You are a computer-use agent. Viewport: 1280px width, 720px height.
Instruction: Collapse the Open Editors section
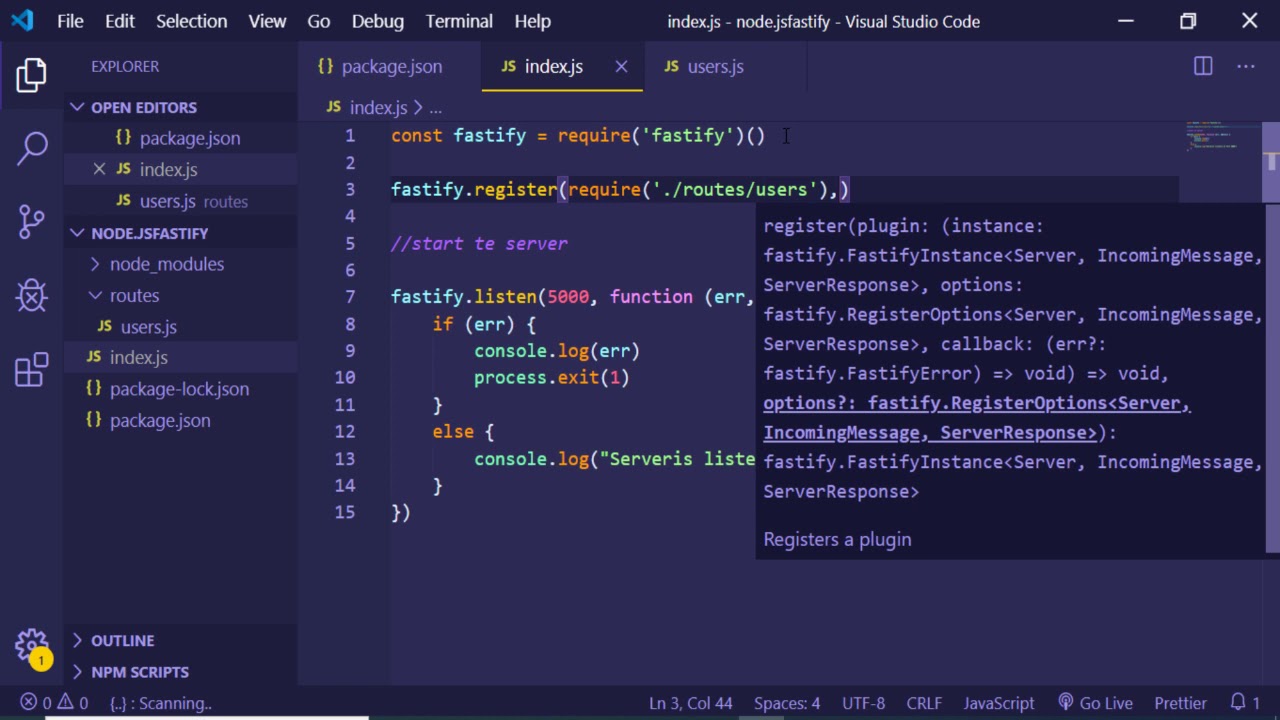pos(77,107)
